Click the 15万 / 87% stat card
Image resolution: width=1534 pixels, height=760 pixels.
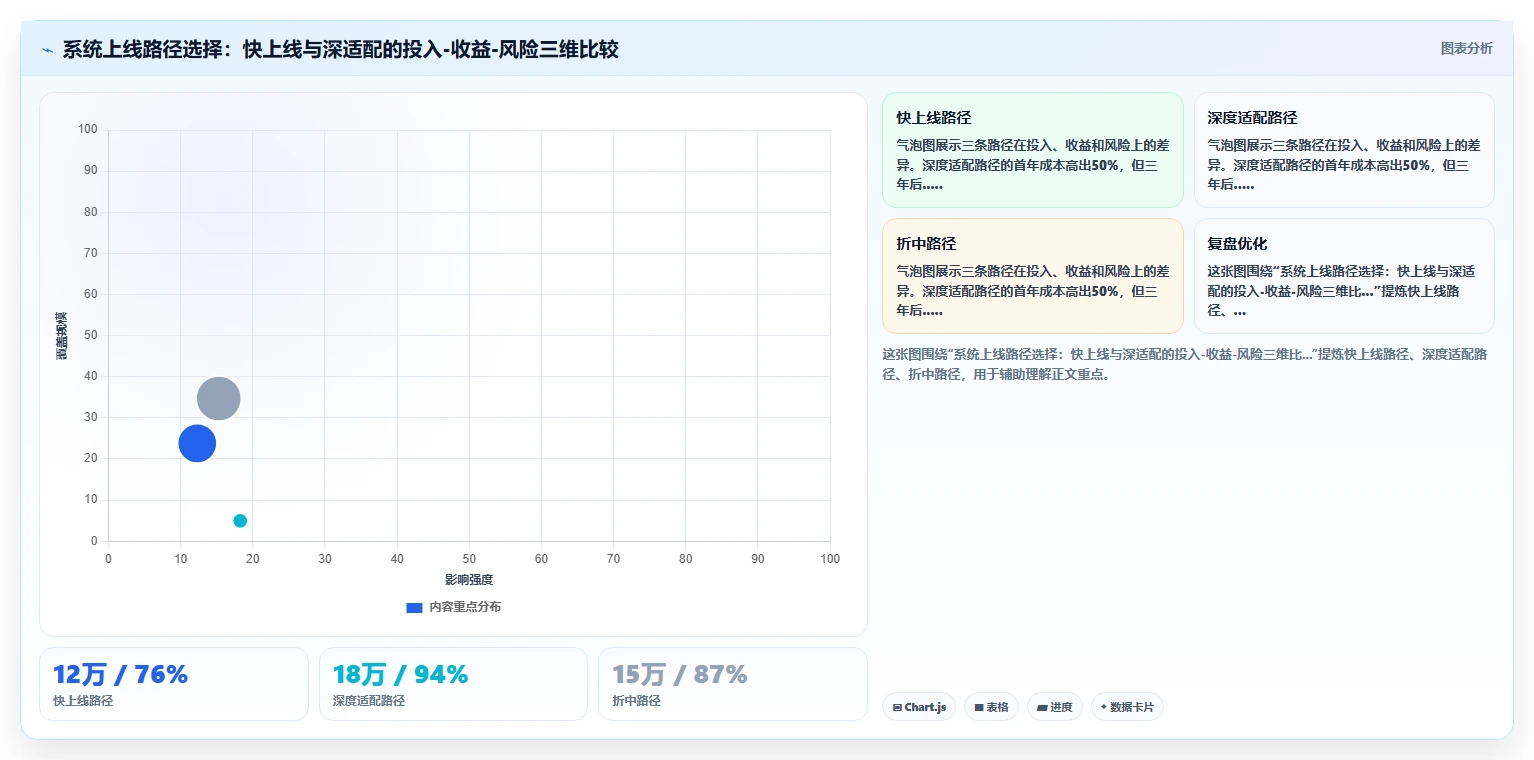pos(732,684)
